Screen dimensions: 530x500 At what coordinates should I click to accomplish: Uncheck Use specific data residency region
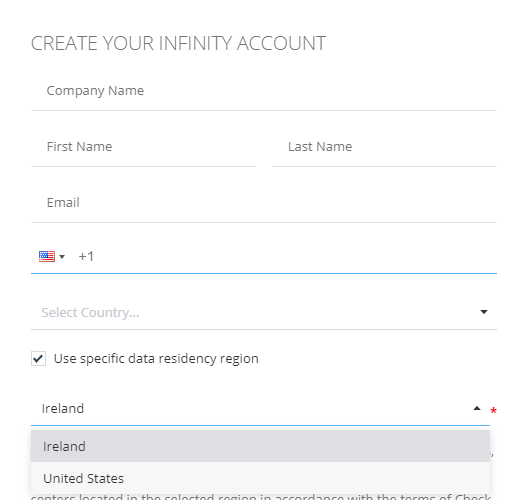tap(39, 358)
